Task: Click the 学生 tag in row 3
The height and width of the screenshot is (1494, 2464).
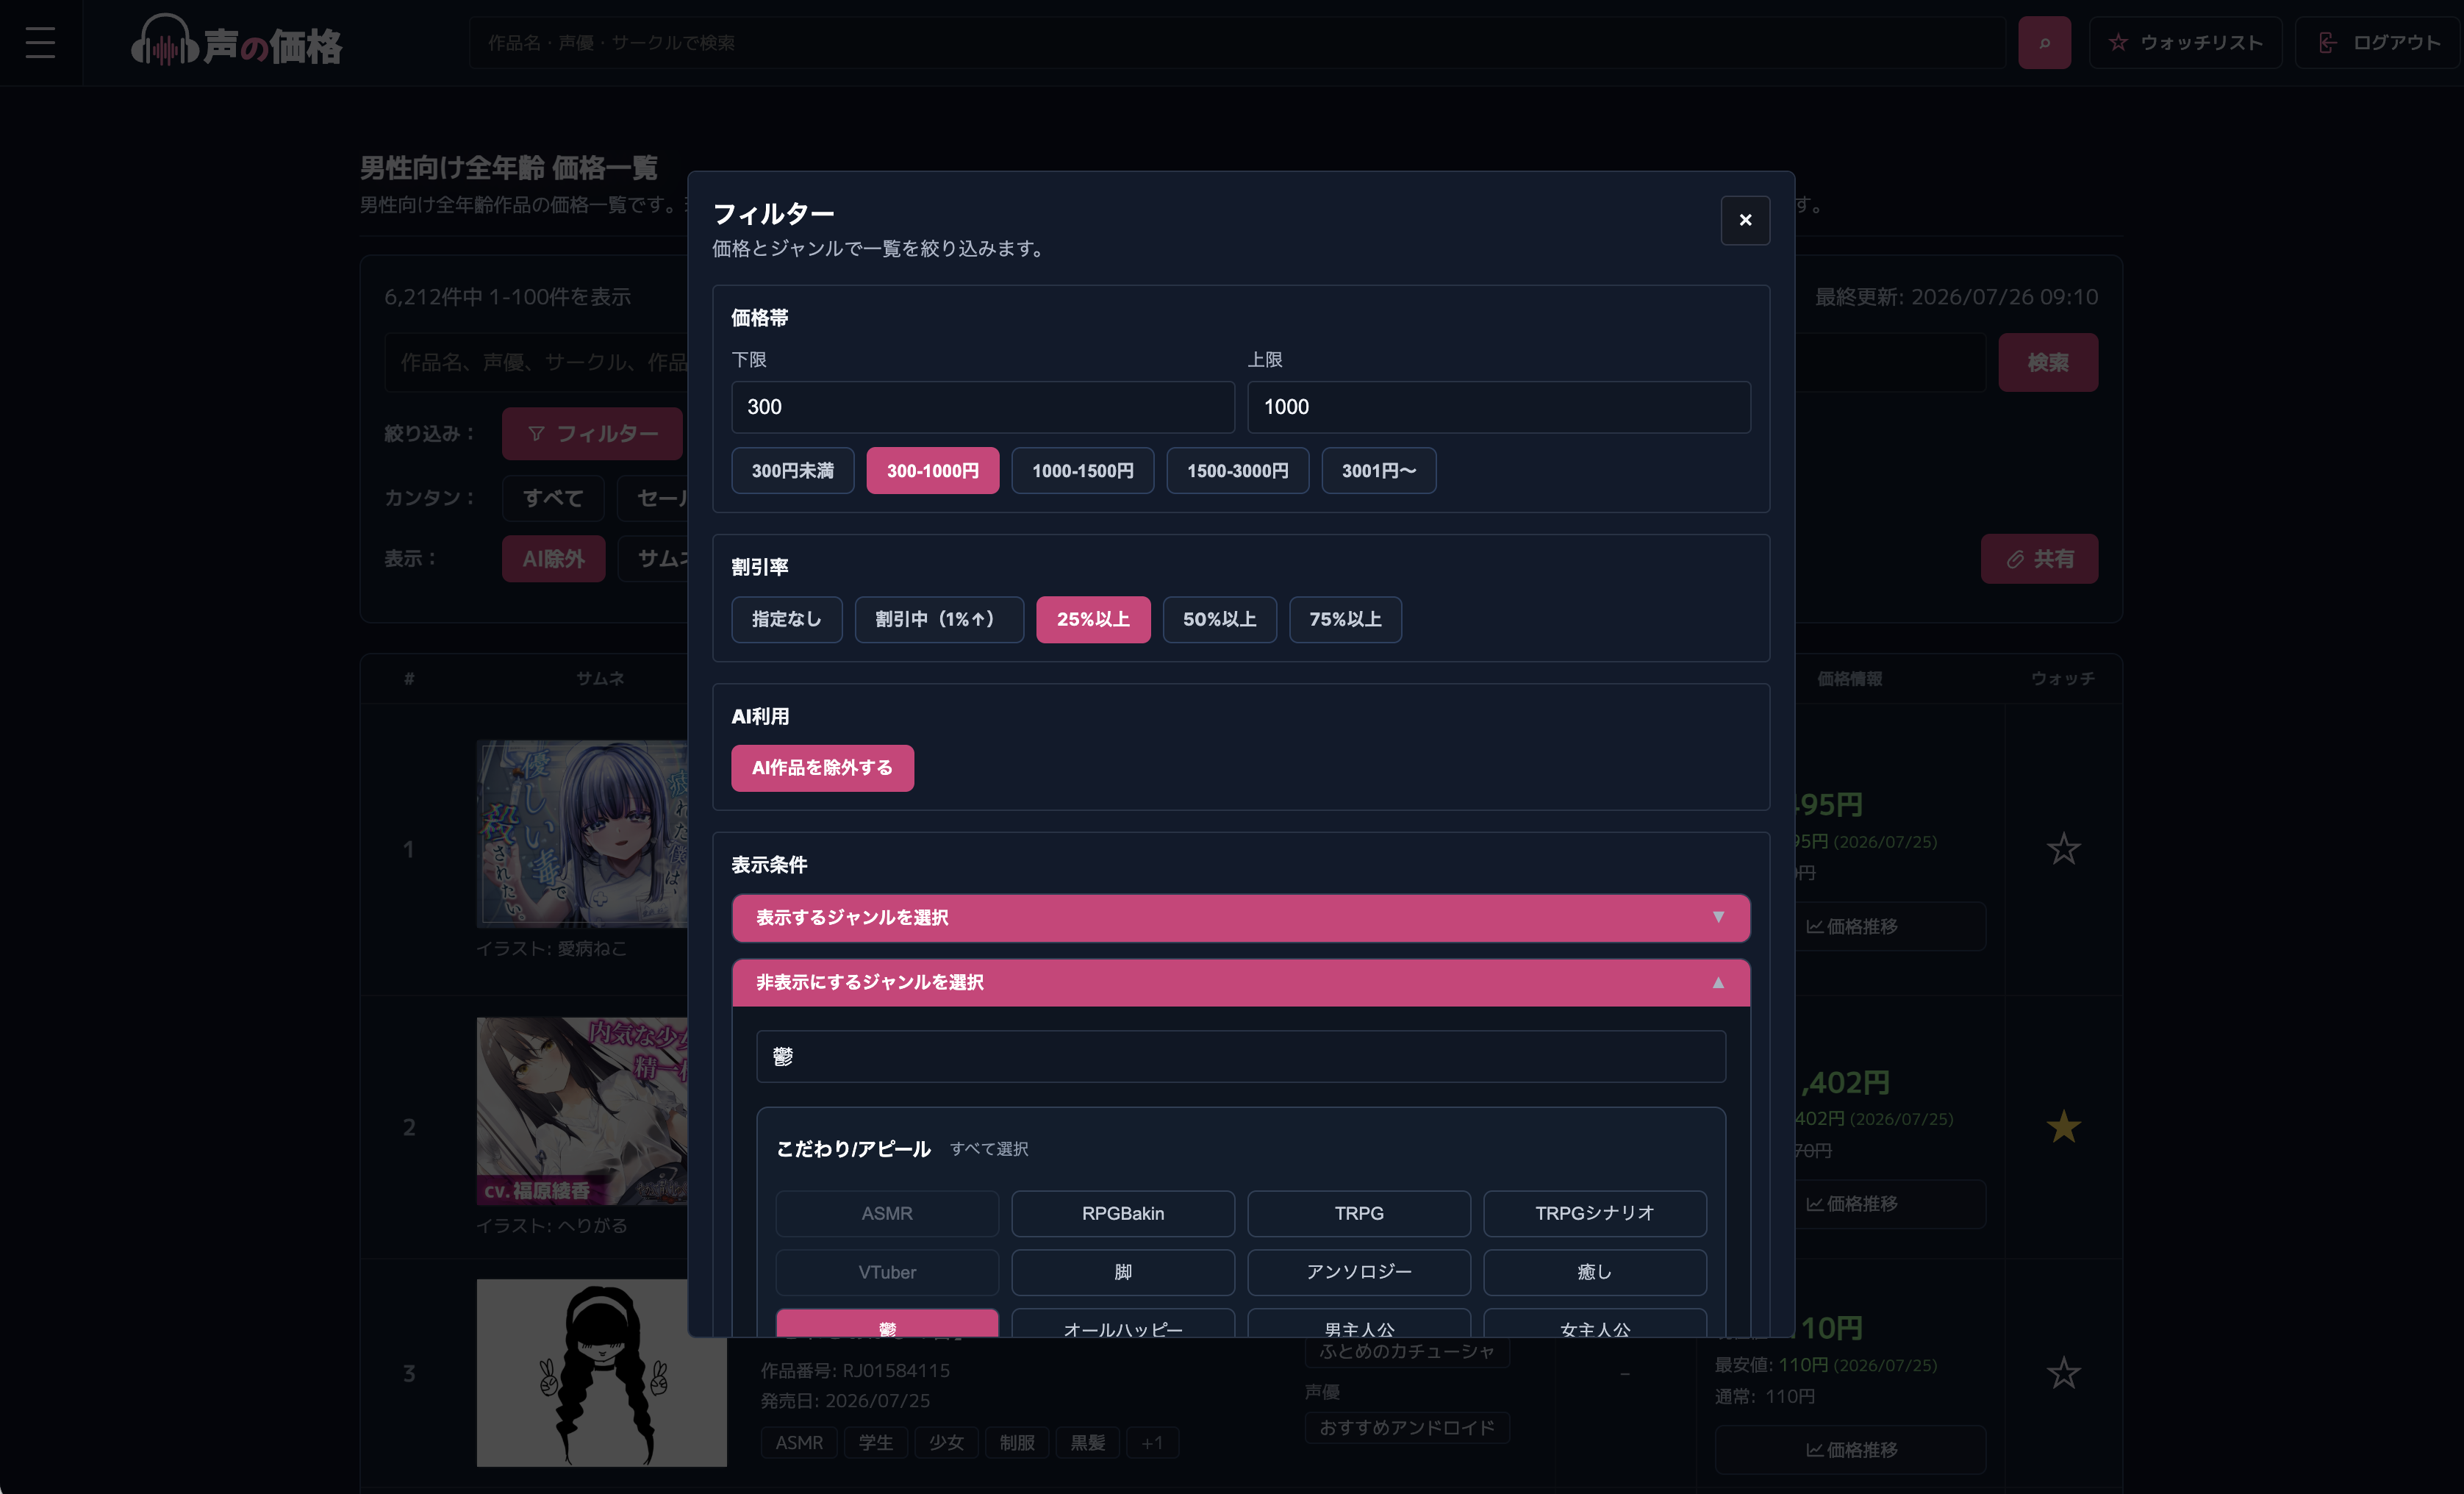Action: point(875,1442)
